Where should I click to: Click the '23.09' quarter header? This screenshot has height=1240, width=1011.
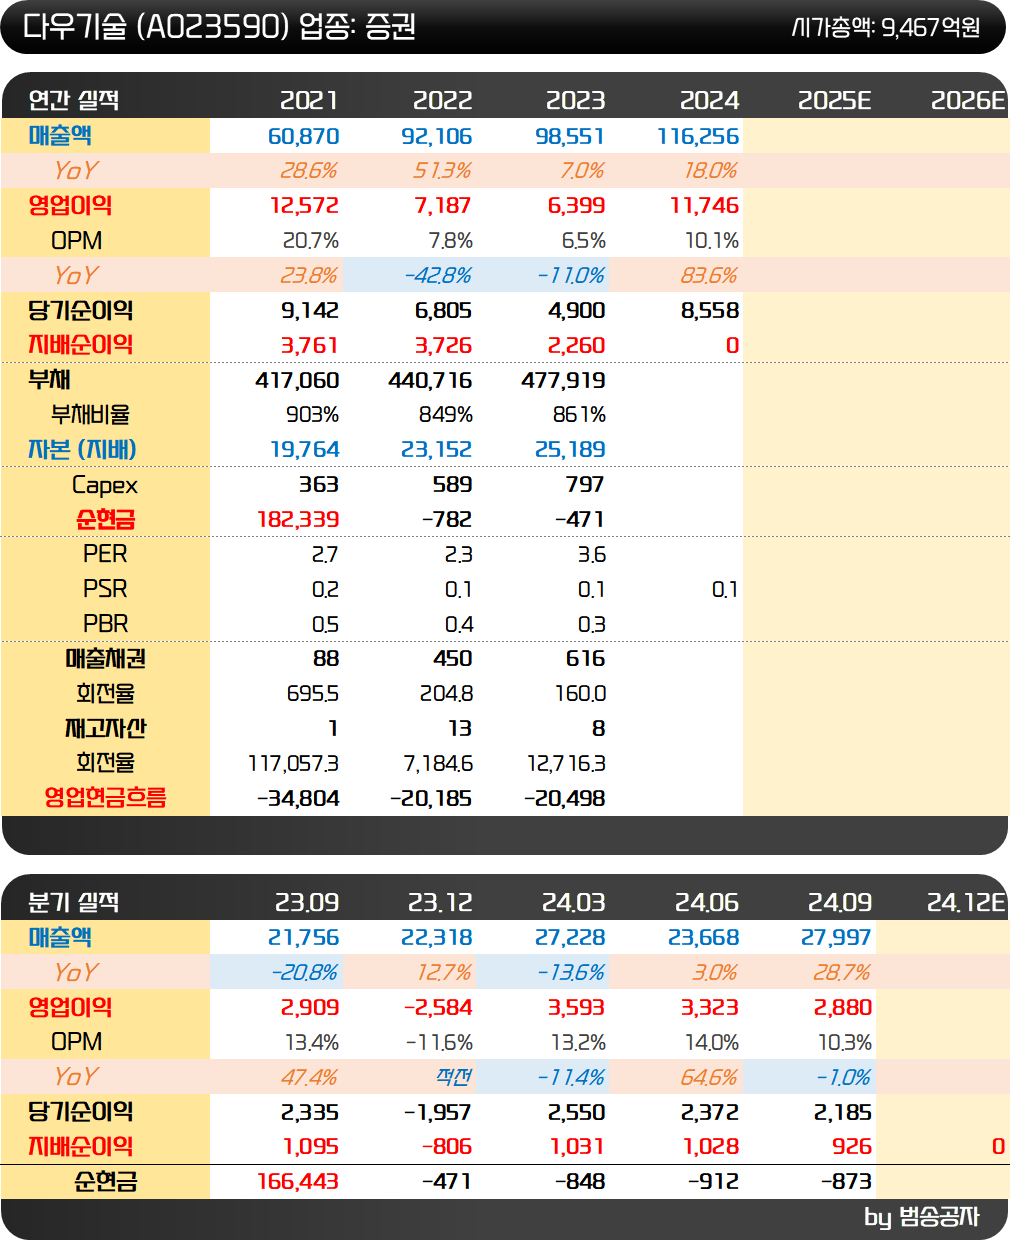[x=307, y=902]
